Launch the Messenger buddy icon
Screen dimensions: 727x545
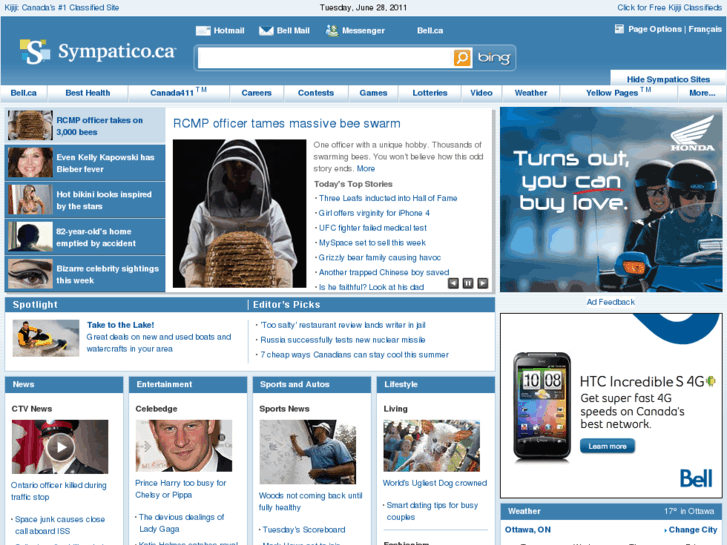[332, 31]
